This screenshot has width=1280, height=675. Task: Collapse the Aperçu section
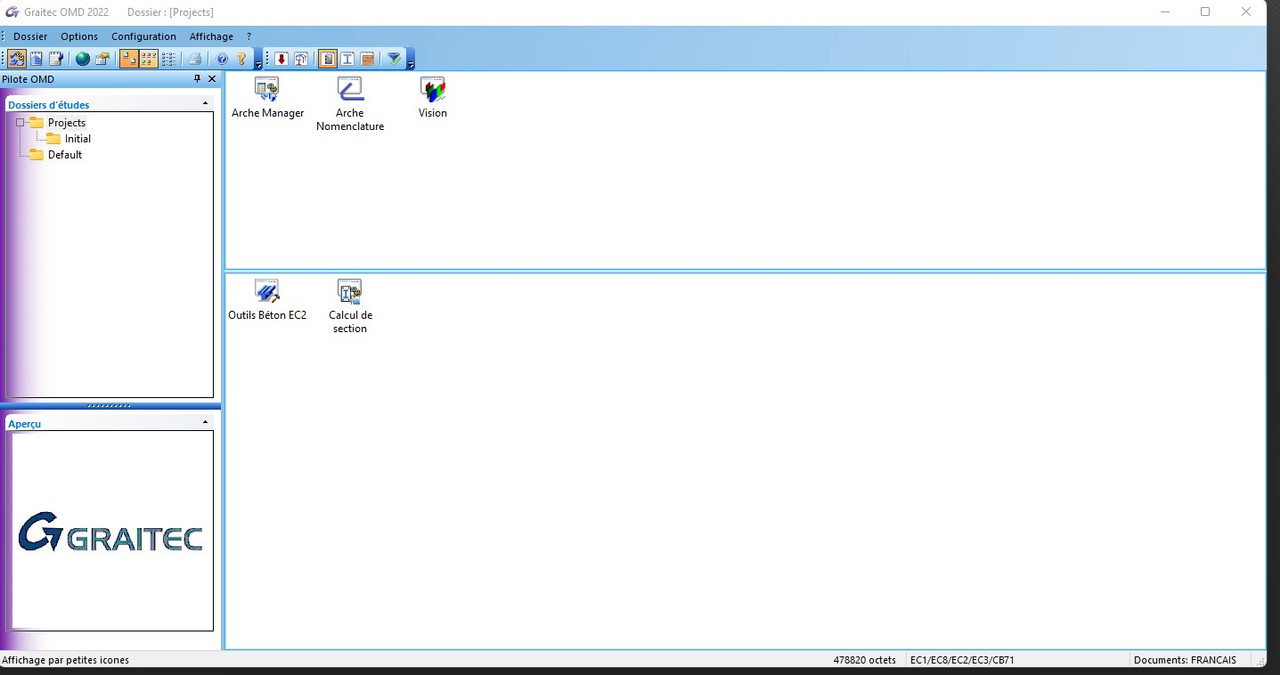point(206,423)
